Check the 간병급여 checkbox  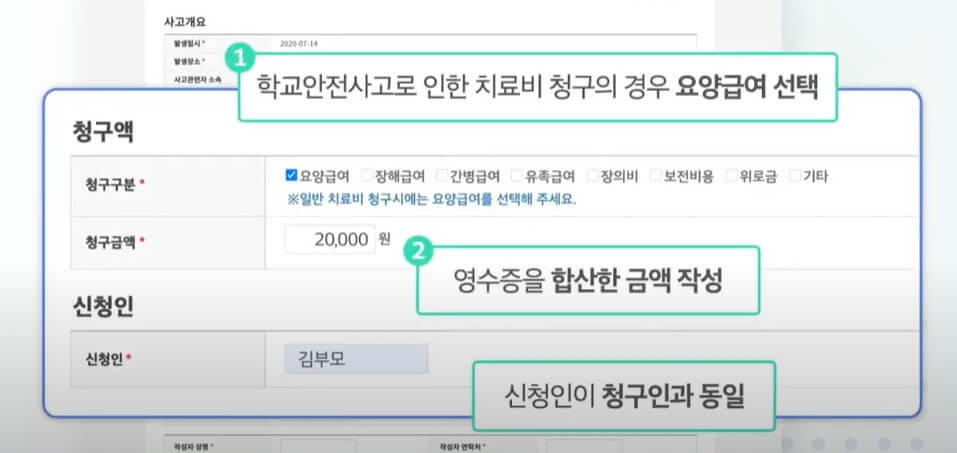pos(442,176)
